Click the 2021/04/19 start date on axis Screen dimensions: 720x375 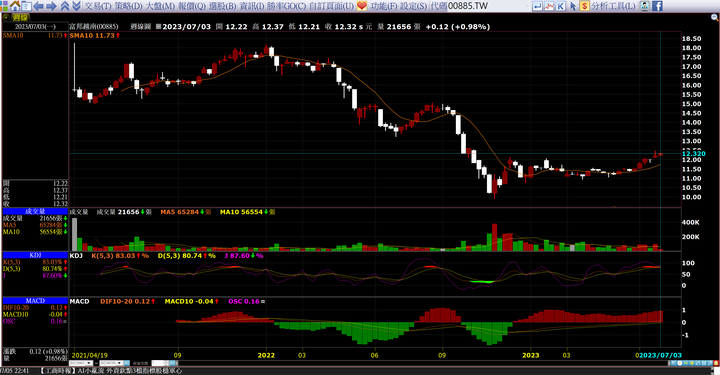click(90, 355)
